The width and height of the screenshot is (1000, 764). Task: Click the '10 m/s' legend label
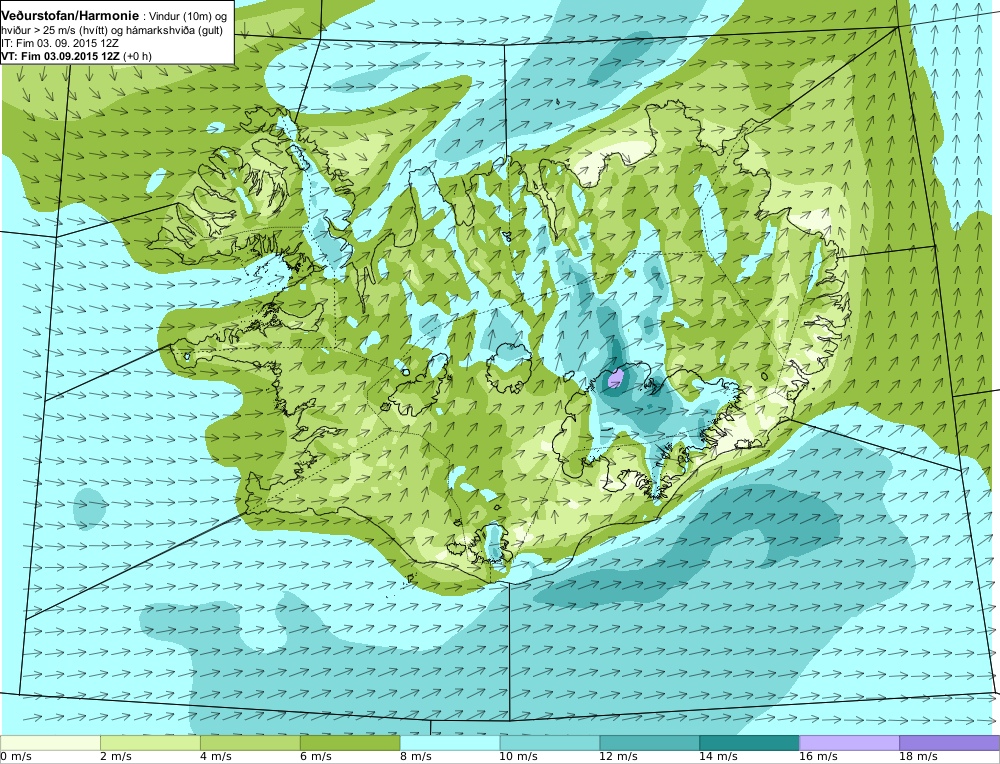tap(518, 757)
